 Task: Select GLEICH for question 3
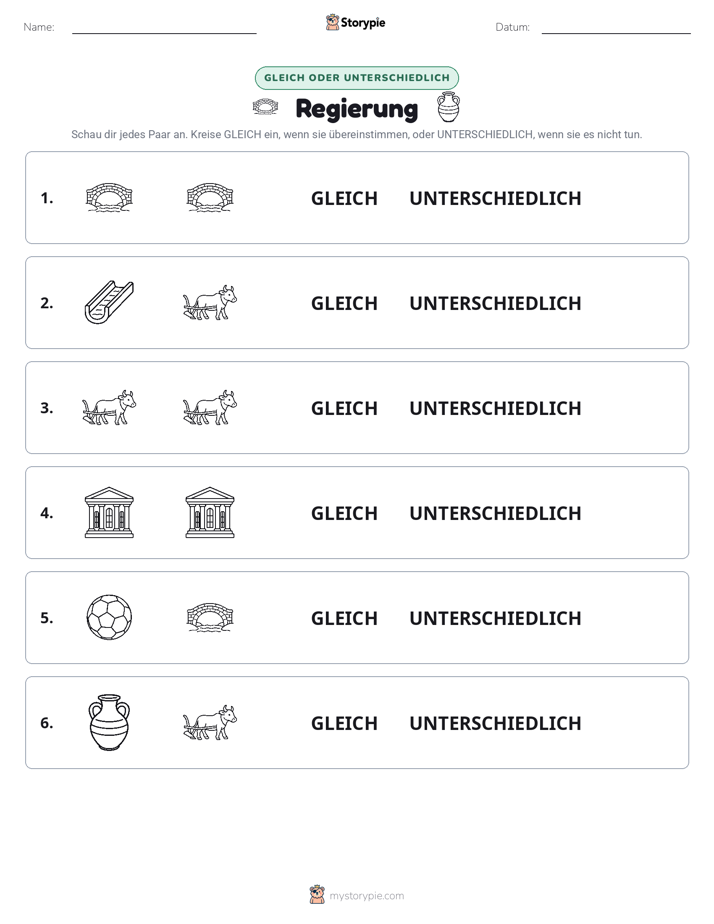click(344, 408)
